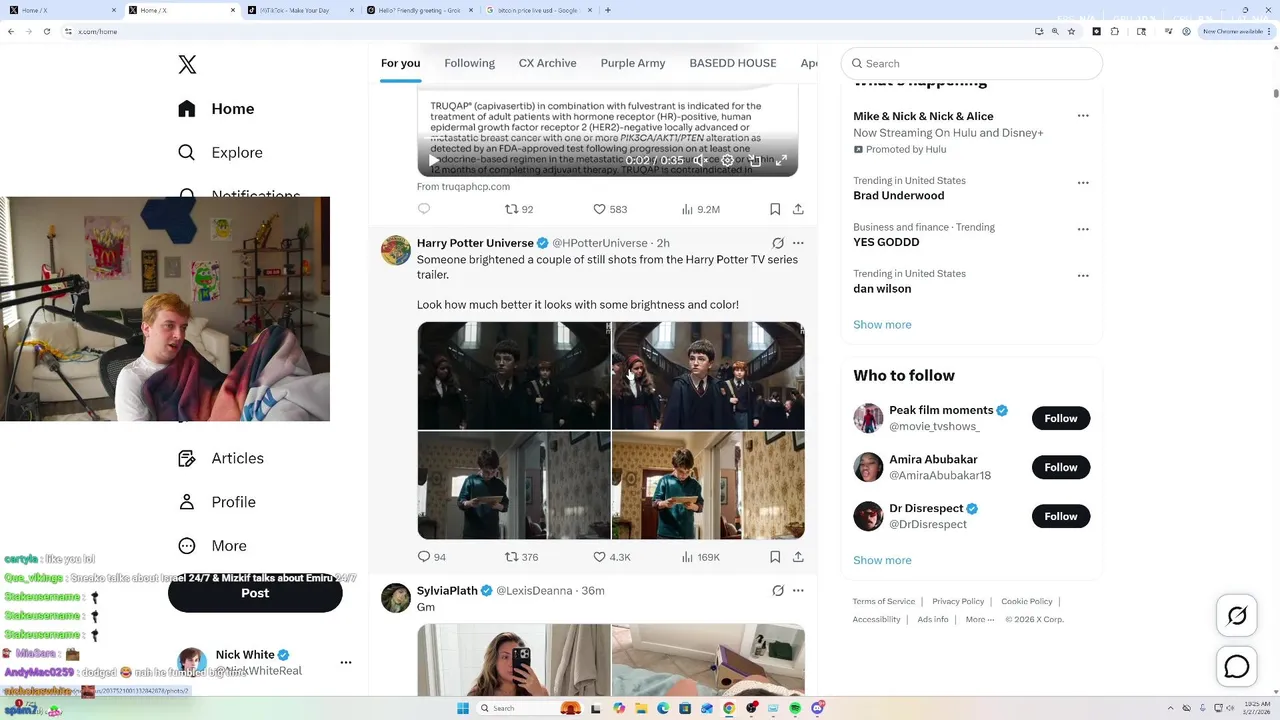The width and height of the screenshot is (1280, 720).
Task: Follow Amira Abubakar
Action: pos(1061,467)
